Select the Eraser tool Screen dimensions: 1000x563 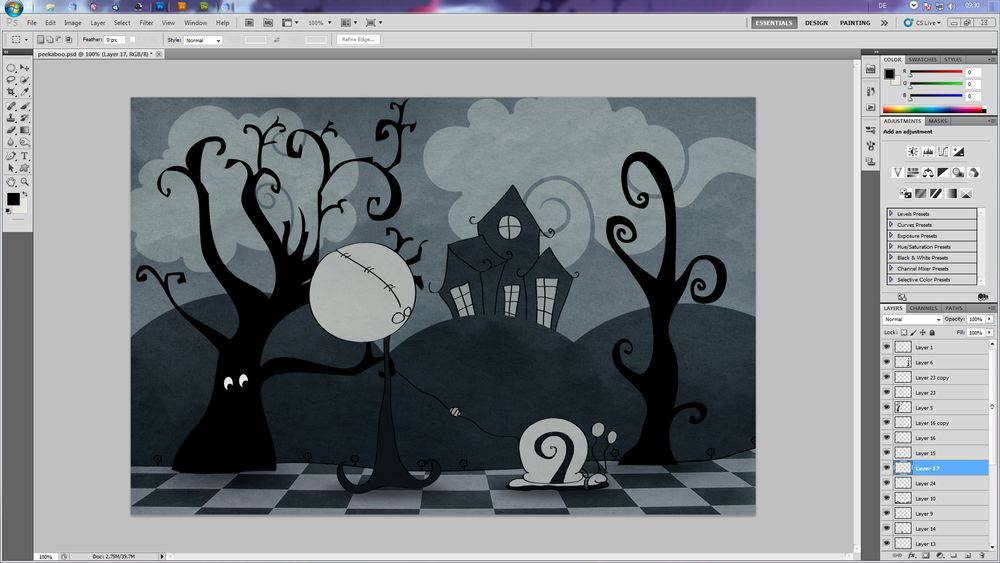(x=11, y=130)
